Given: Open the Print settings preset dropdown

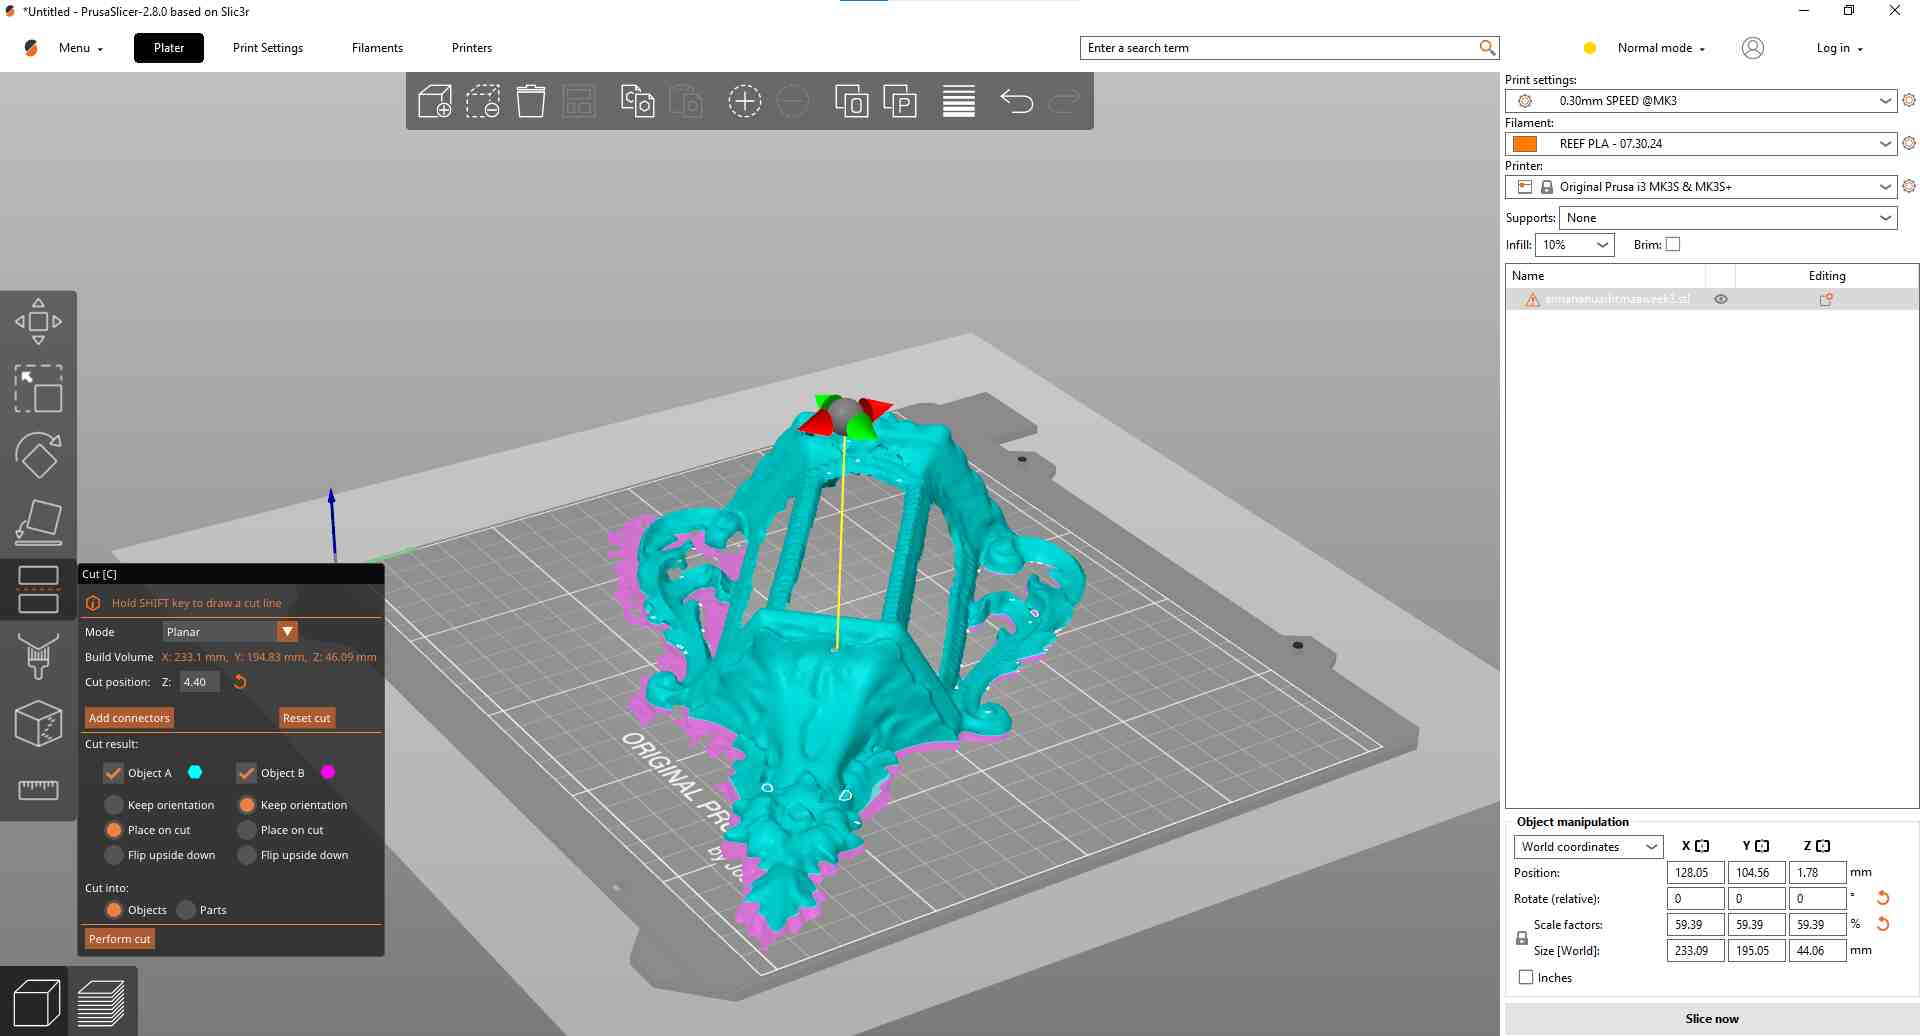Looking at the screenshot, I should (x=1700, y=100).
